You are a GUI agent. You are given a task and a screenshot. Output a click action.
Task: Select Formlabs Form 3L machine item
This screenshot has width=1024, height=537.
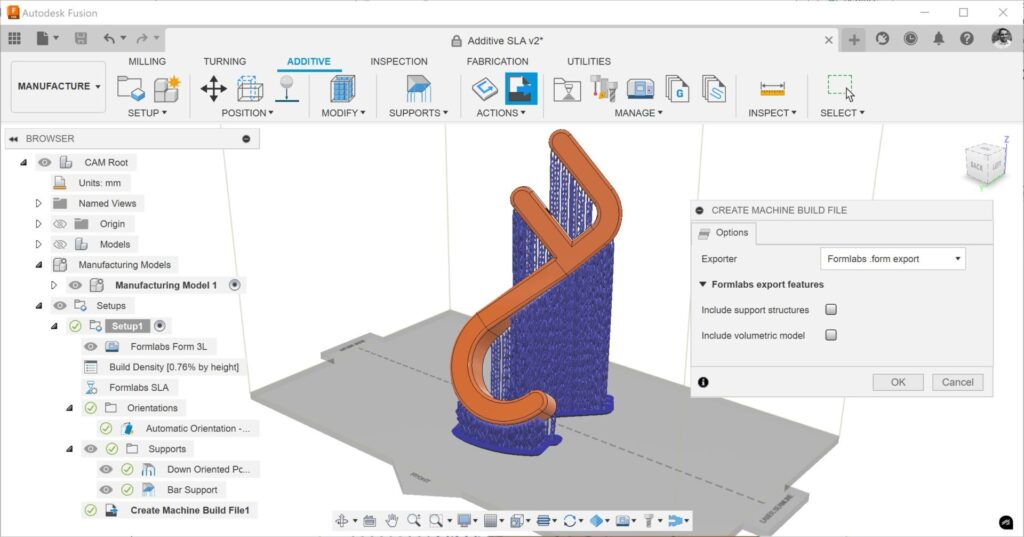click(x=168, y=346)
